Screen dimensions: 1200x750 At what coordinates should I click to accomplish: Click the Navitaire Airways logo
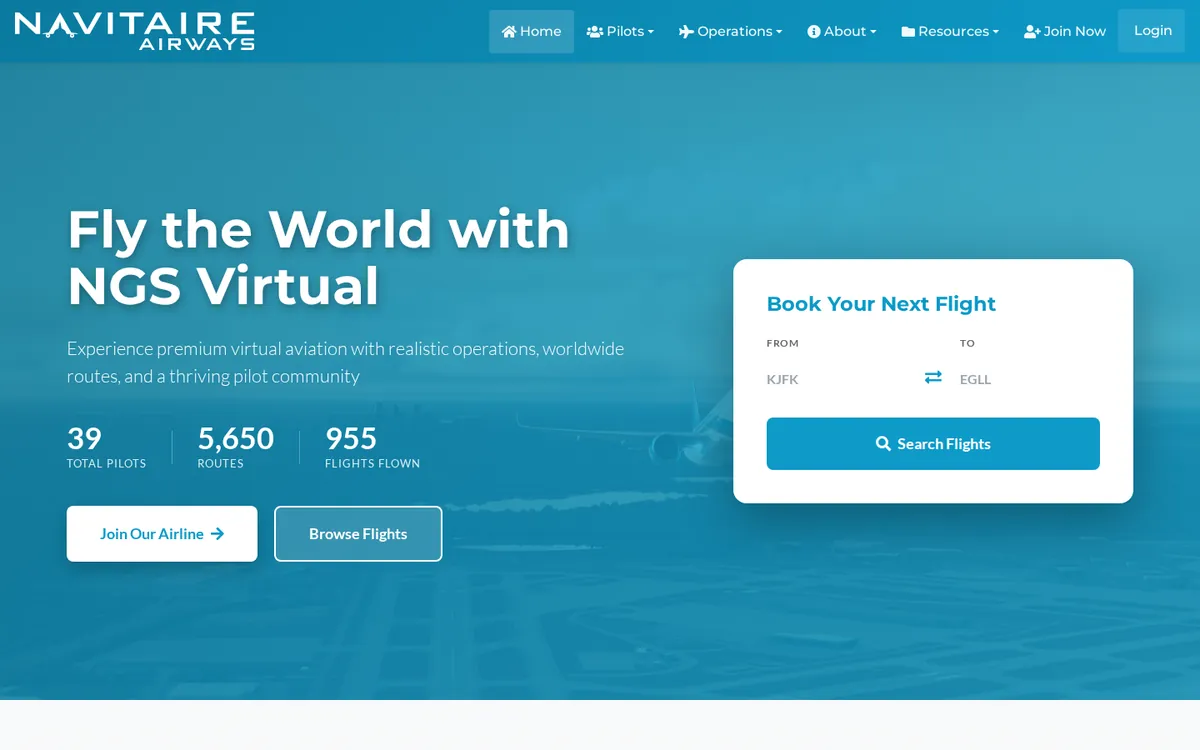tap(135, 31)
